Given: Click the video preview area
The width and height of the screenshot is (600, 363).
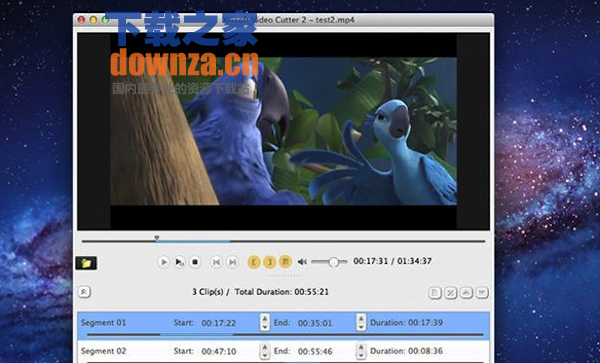Looking at the screenshot, I should (x=283, y=131).
